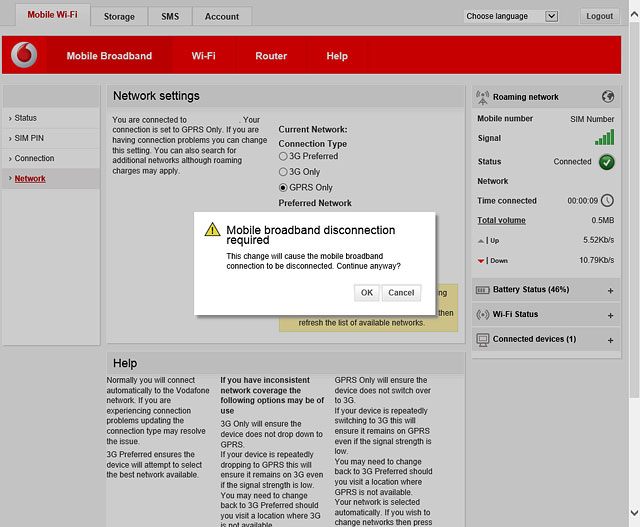Image resolution: width=640 pixels, height=527 pixels.
Task: Expand the Connected devices panel
Action: 610,340
